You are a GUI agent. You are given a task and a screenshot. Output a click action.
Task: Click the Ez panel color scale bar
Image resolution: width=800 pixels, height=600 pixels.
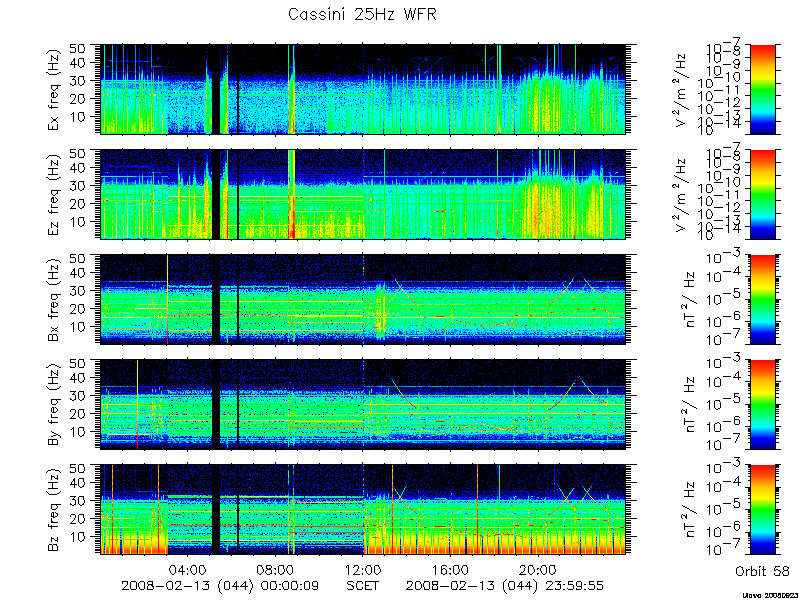tap(762, 194)
